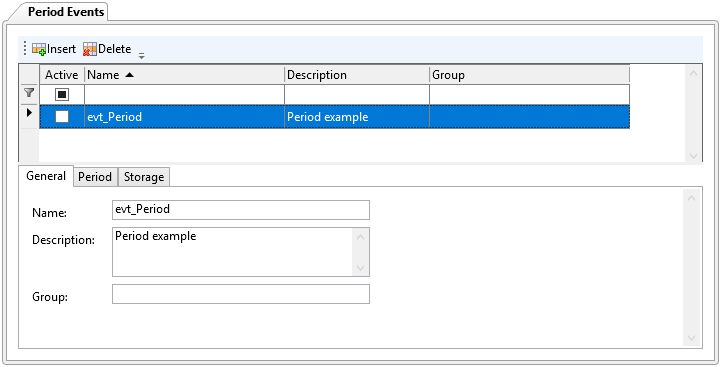Open the toolbar overflow options arrow
Screen dimensions: 720x367
click(141, 56)
